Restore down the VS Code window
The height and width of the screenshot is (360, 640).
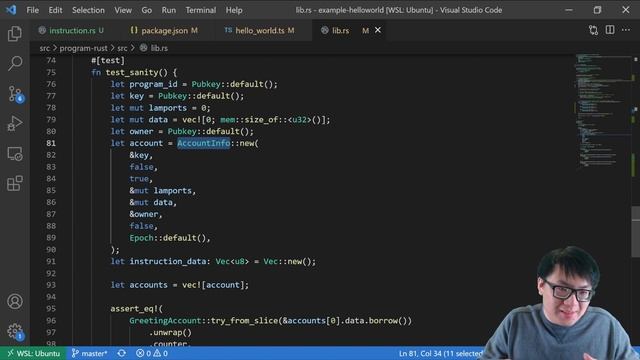tap(597, 10)
